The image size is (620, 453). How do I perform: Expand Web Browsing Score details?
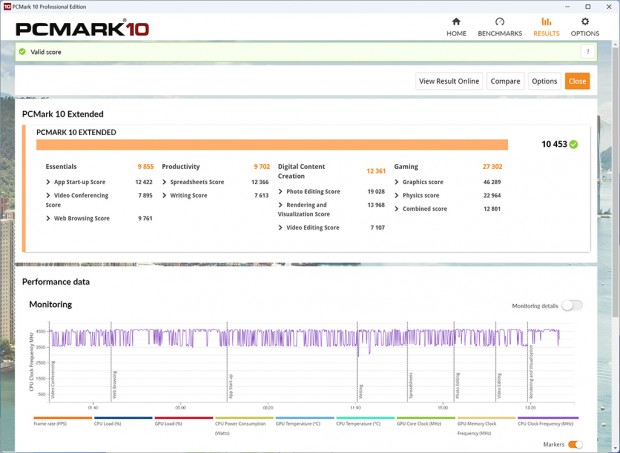point(48,218)
